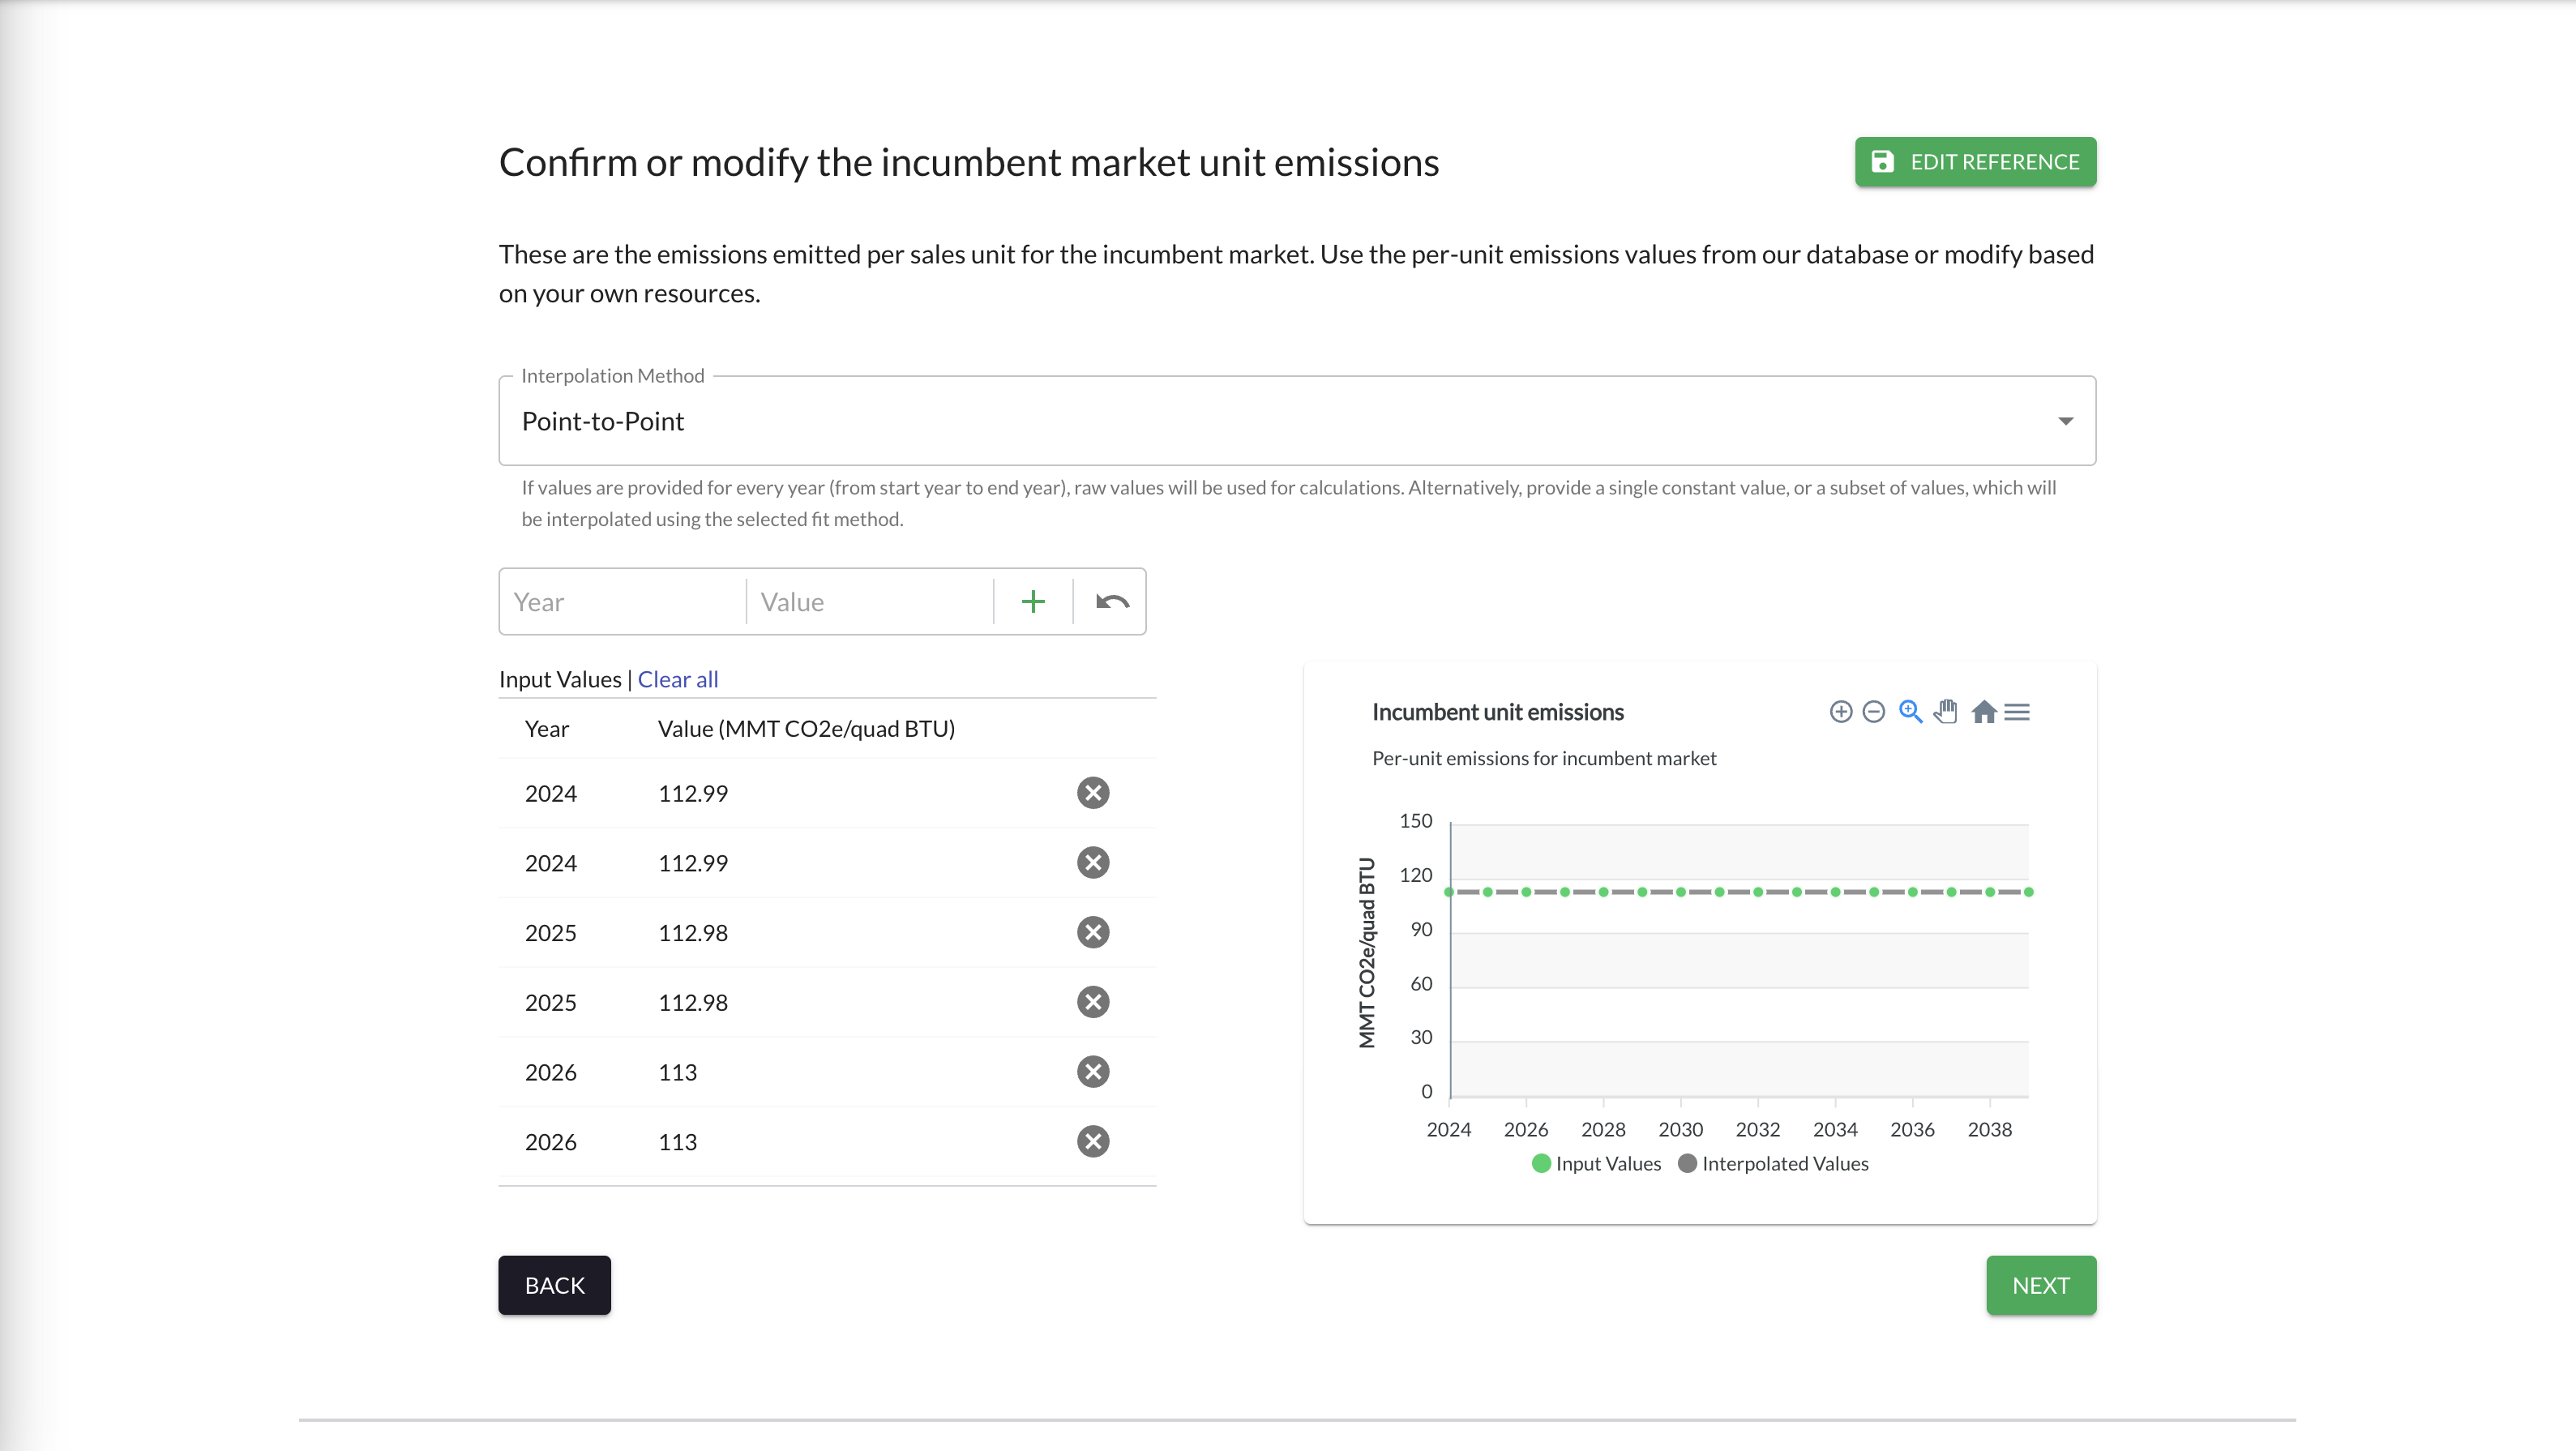Click the Point-to-Point dropdown arrow
Viewport: 2576px width, 1451px height.
tap(2065, 421)
